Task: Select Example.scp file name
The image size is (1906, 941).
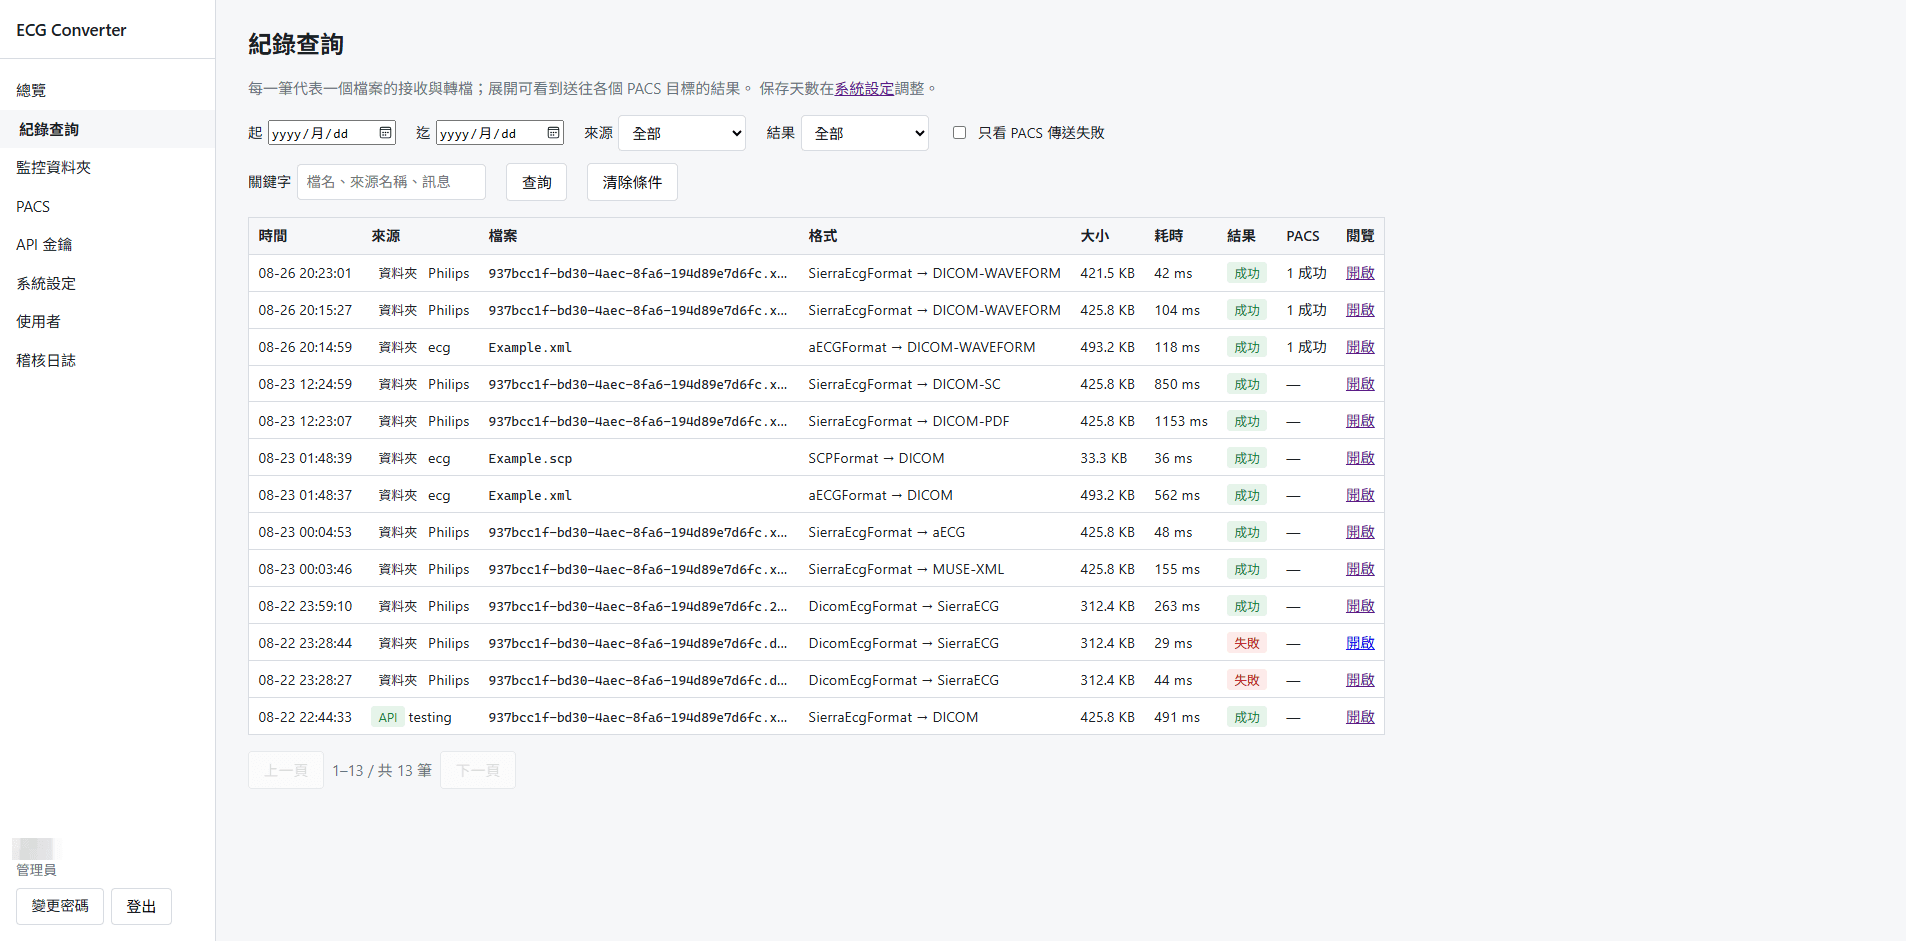Action: coord(530,458)
